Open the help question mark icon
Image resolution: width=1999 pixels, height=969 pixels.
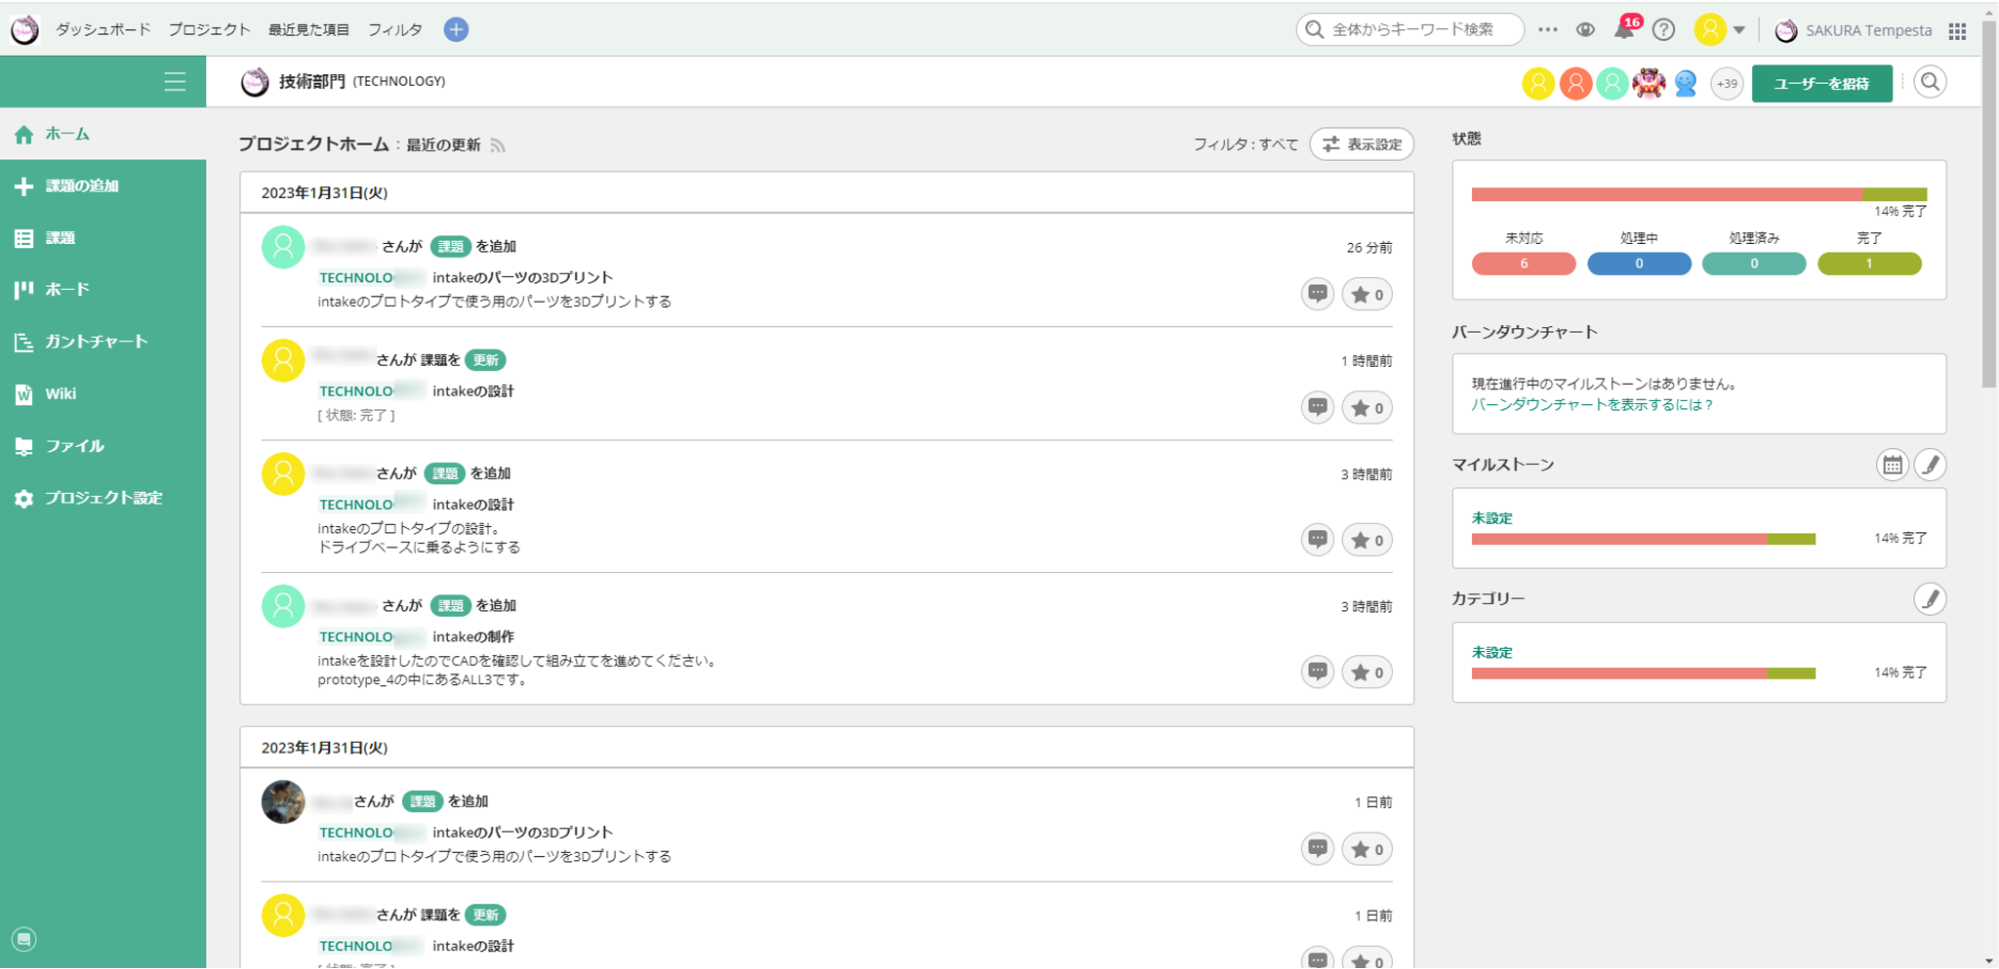1664,30
